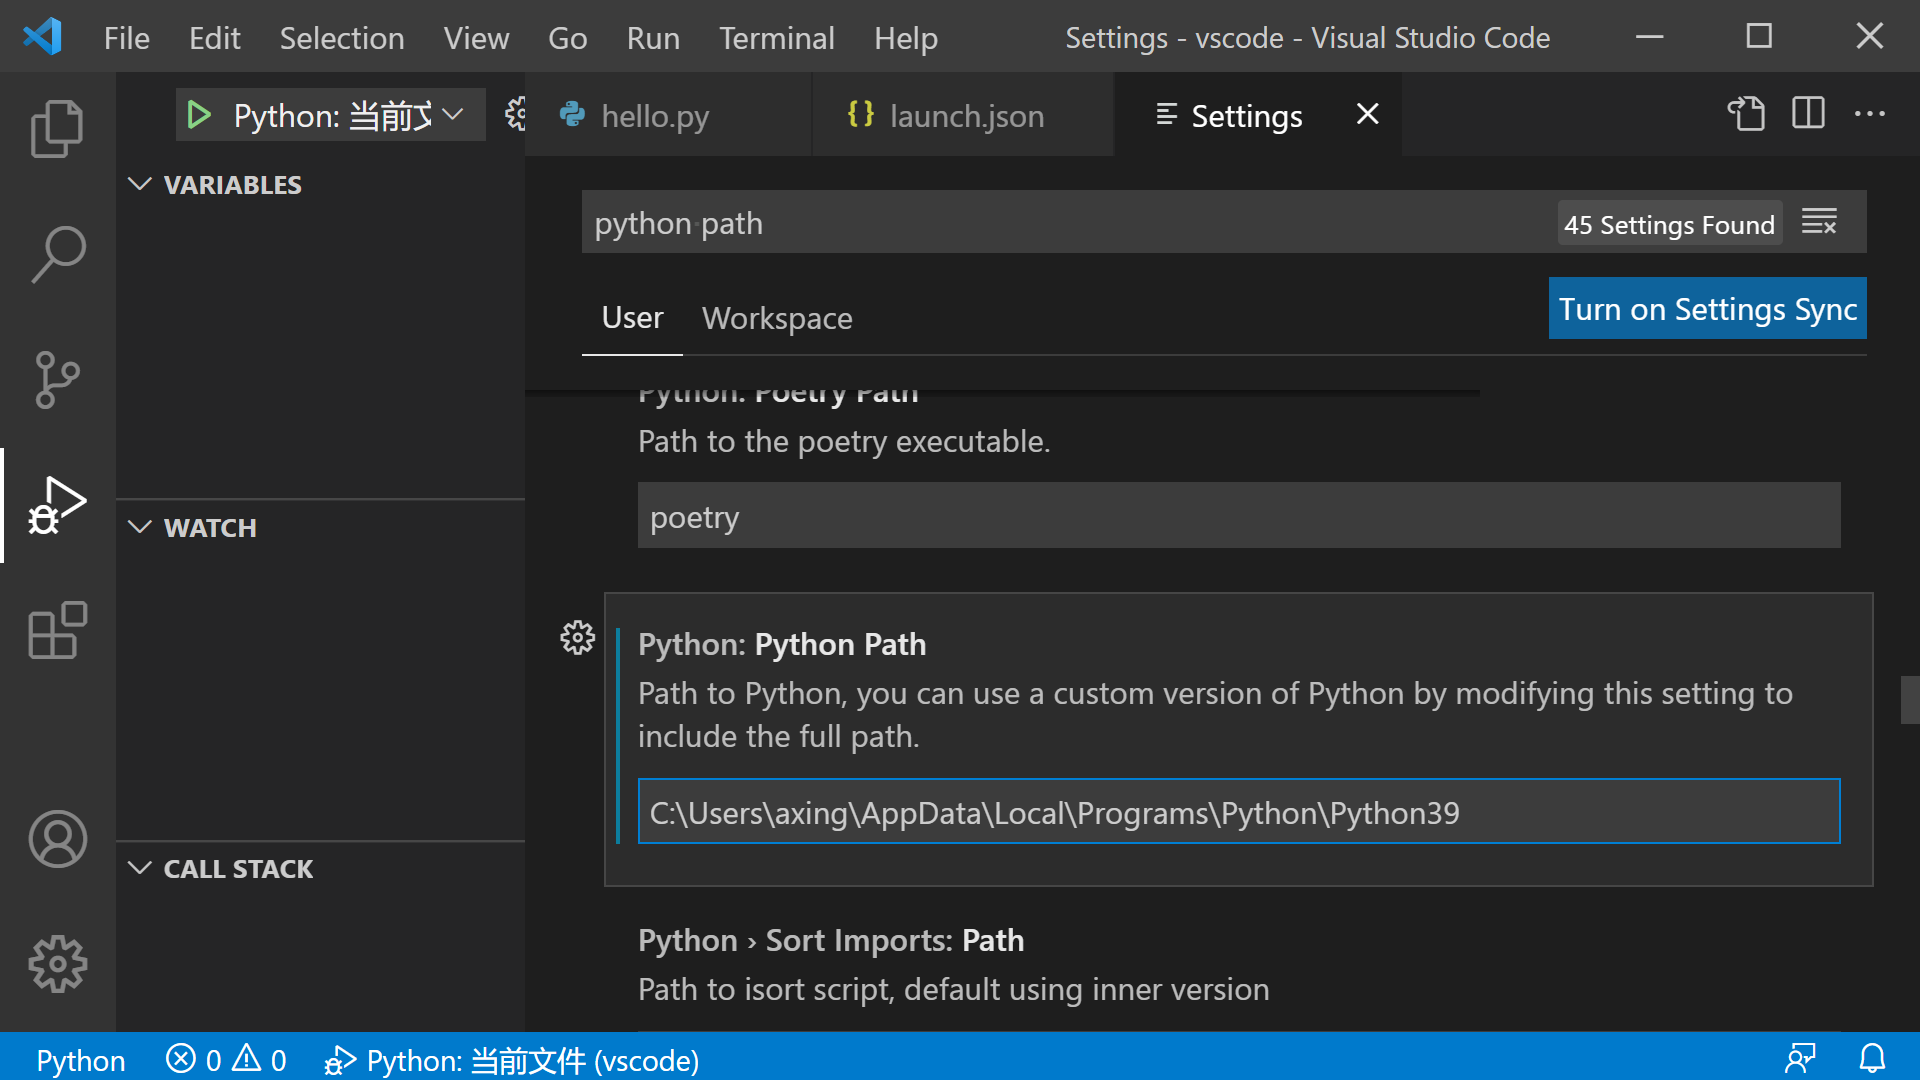Click the Poetry Path input field

tap(1239, 516)
